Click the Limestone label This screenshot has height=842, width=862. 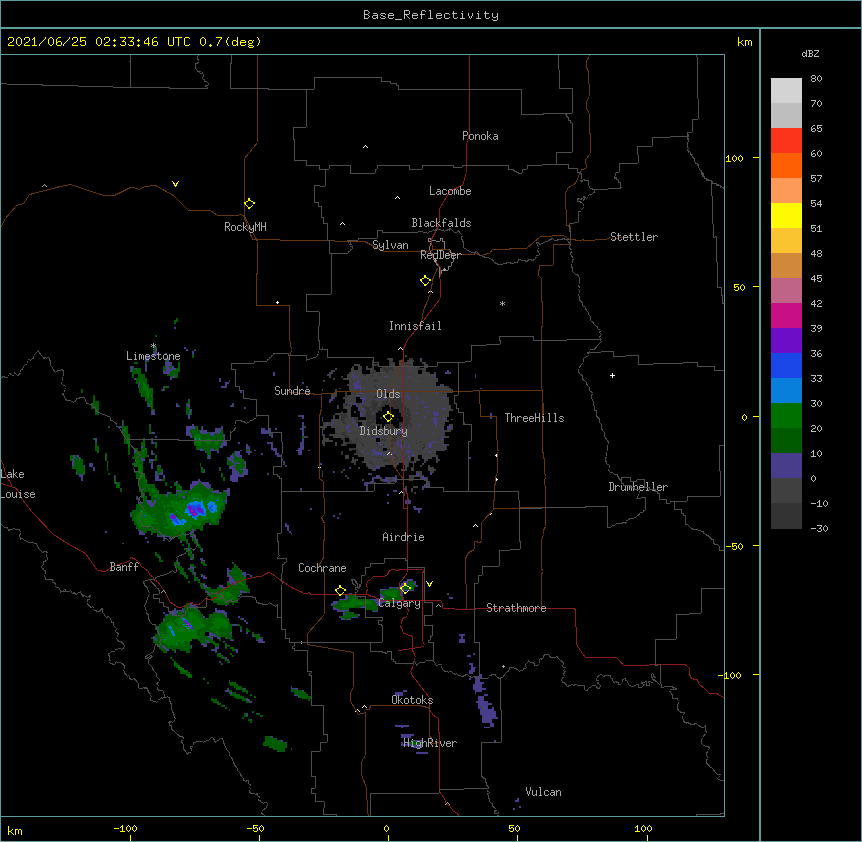point(153,356)
